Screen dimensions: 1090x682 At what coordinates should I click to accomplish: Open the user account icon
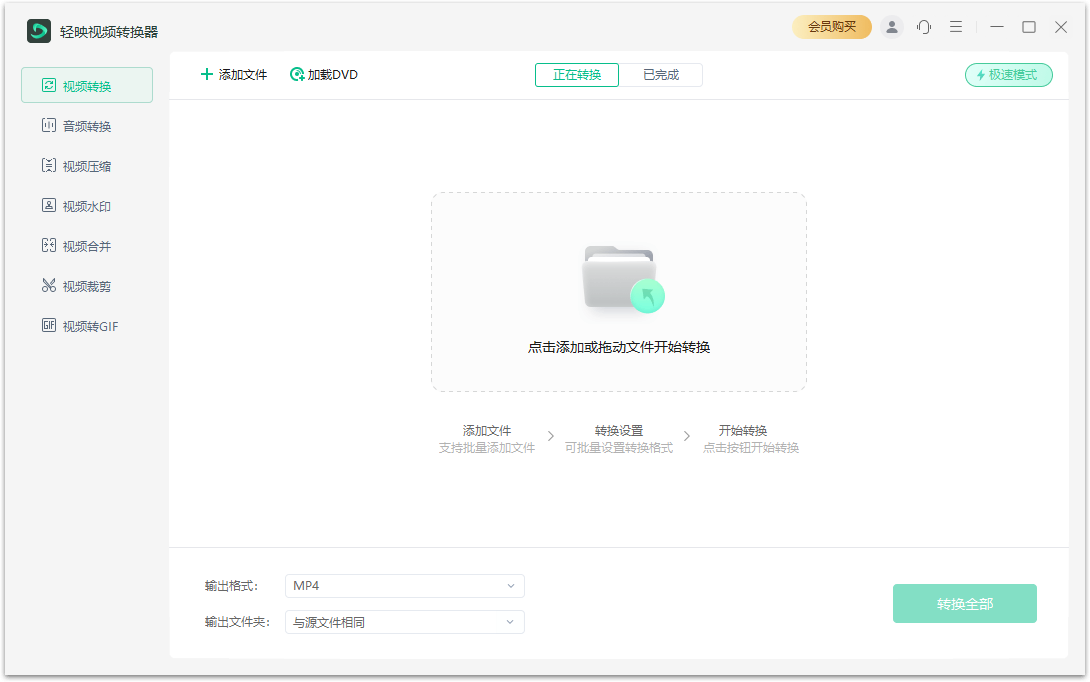892,27
